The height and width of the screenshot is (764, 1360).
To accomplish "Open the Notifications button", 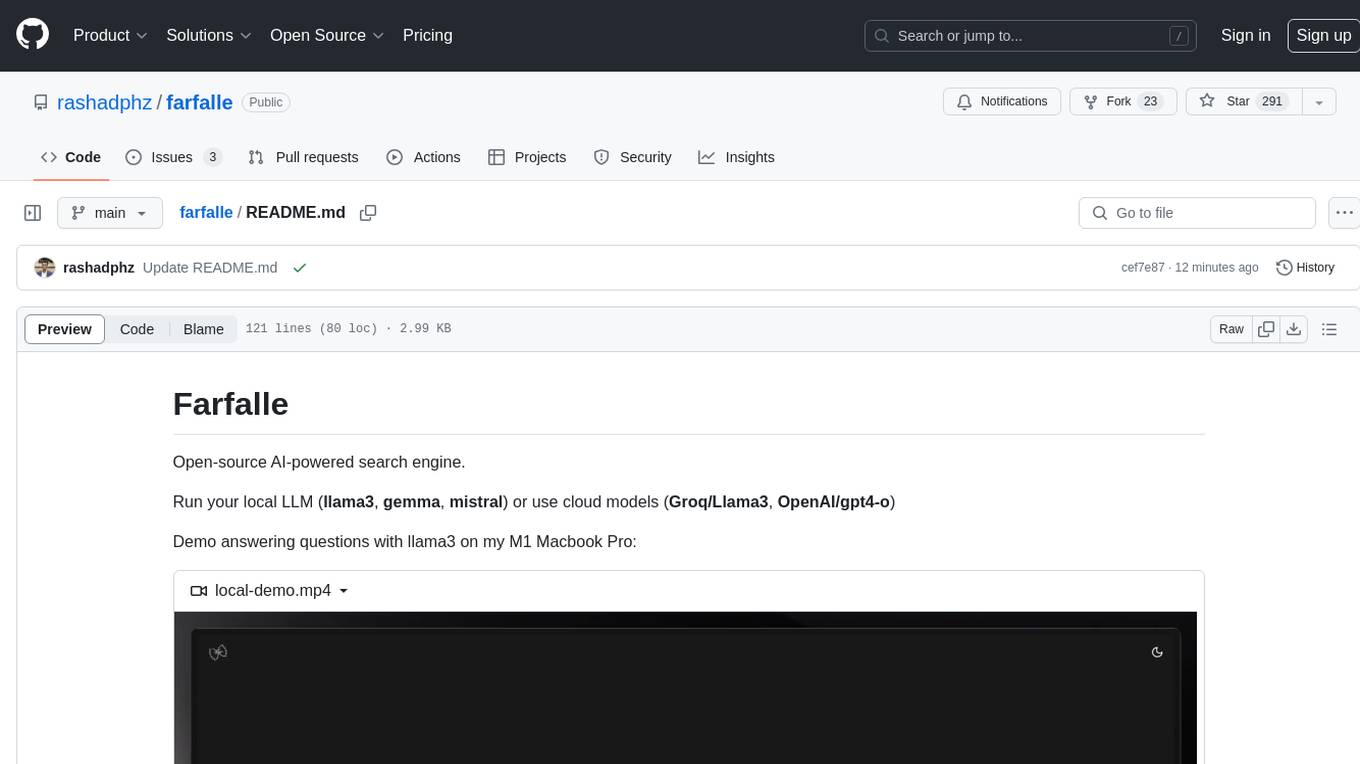I will pyautogui.click(x=1002, y=102).
